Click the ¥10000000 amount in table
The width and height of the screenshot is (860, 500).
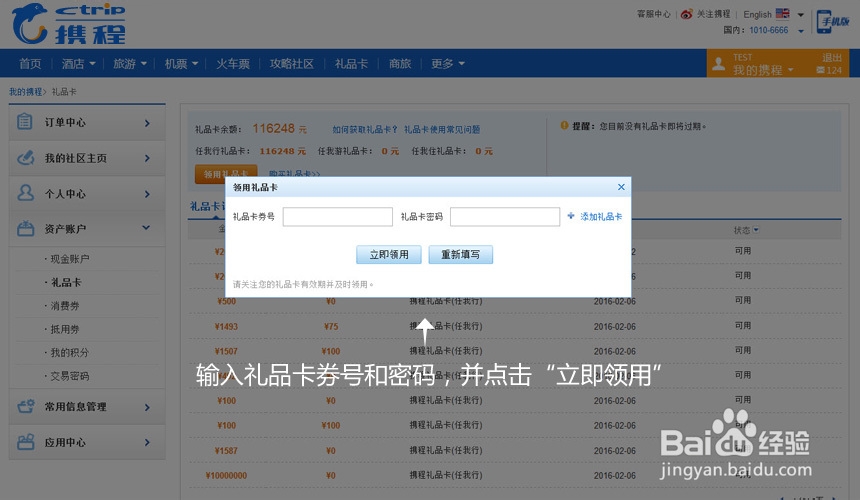(226, 475)
